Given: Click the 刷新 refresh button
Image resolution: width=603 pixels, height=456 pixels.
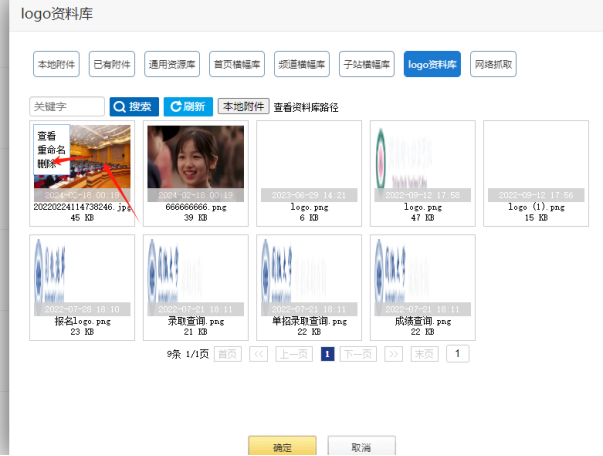Looking at the screenshot, I should (x=188, y=106).
